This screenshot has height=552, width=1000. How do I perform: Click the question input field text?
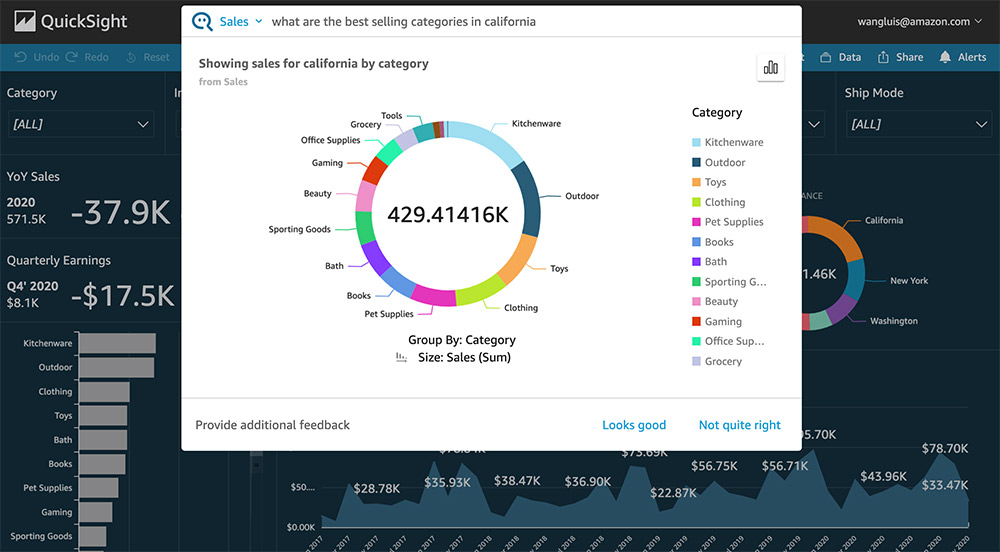(x=404, y=21)
